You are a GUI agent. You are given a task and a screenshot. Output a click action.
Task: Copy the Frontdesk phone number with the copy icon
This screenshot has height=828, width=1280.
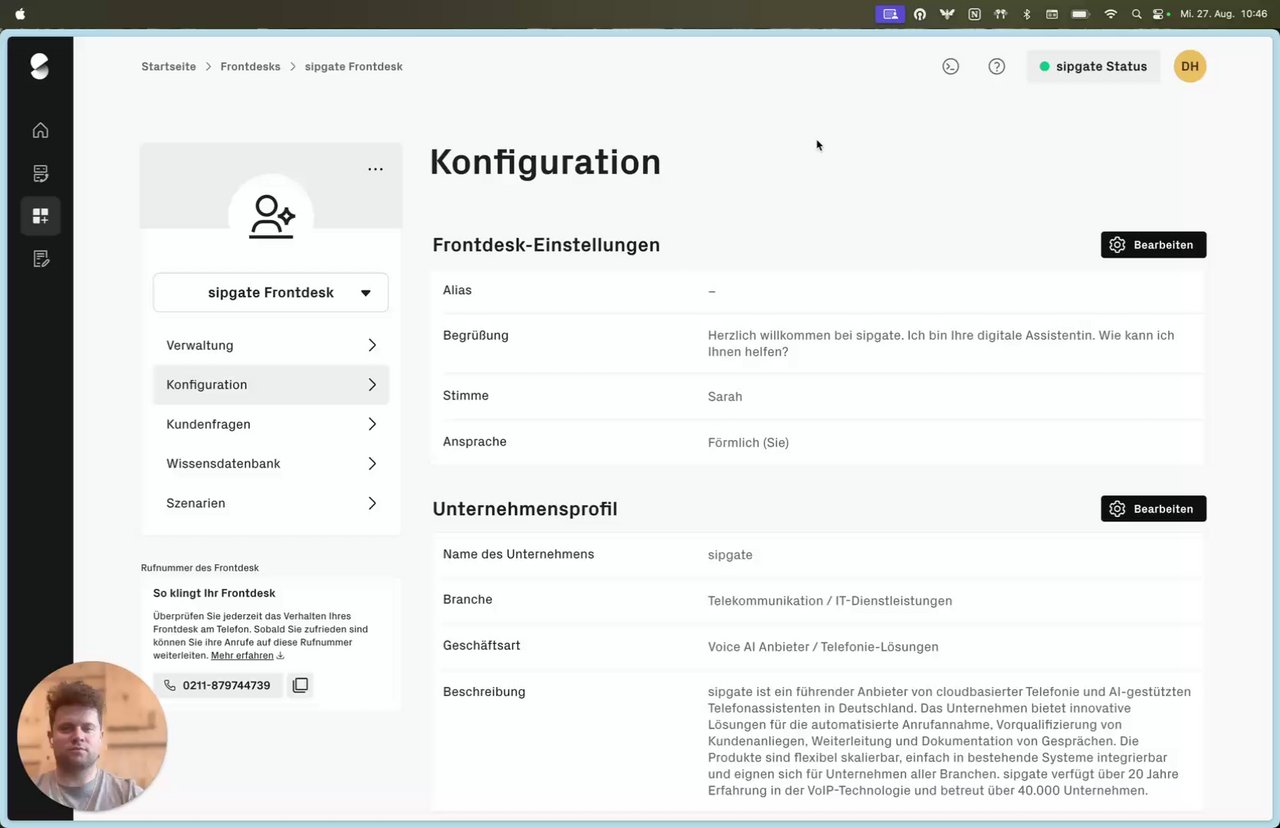click(x=300, y=685)
